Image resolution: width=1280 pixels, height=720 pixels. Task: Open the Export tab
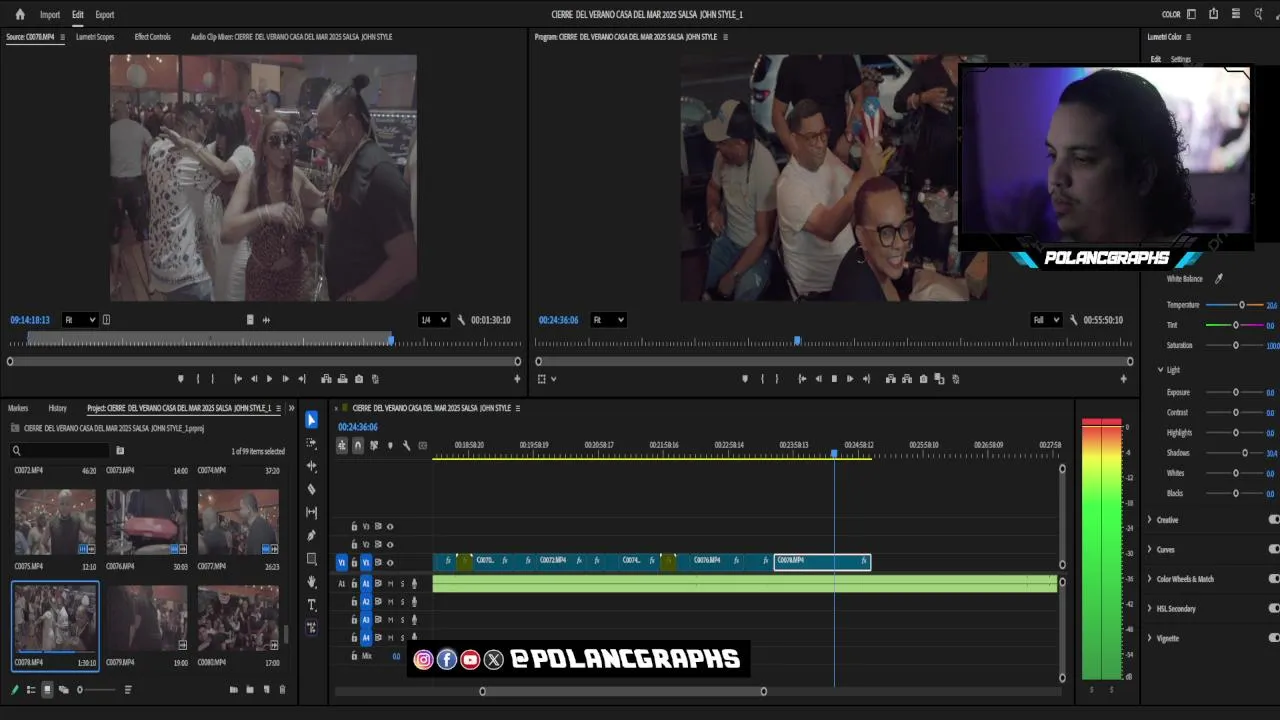coord(105,15)
